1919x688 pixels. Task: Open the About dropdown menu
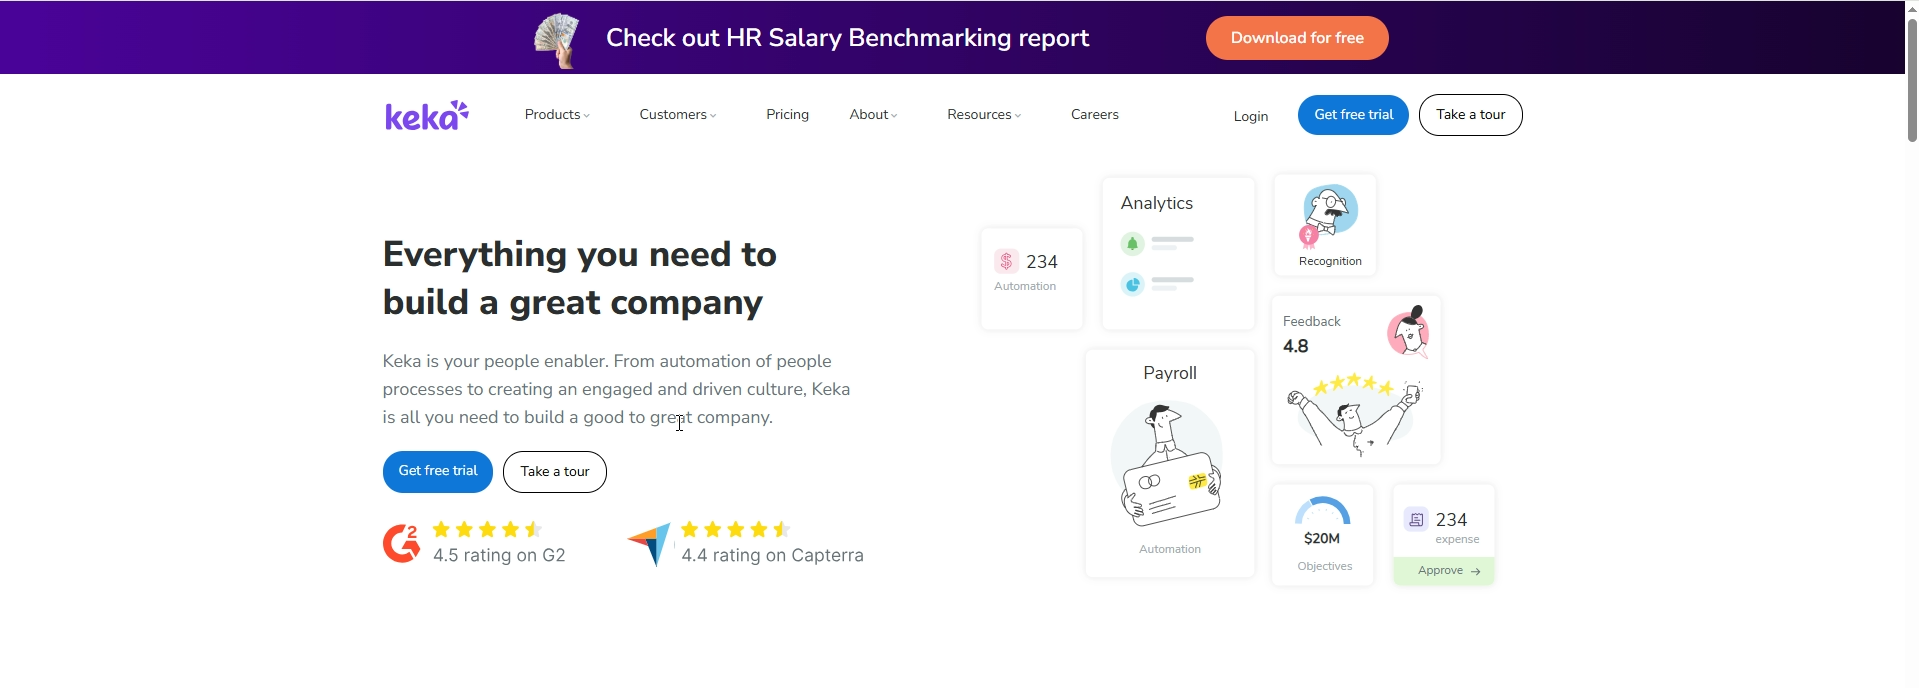pos(873,115)
